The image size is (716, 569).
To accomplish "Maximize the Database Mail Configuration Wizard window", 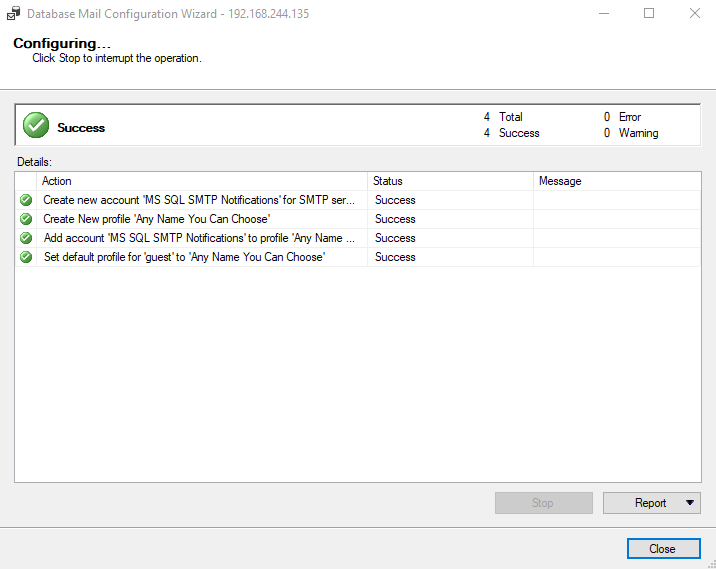I will 649,14.
